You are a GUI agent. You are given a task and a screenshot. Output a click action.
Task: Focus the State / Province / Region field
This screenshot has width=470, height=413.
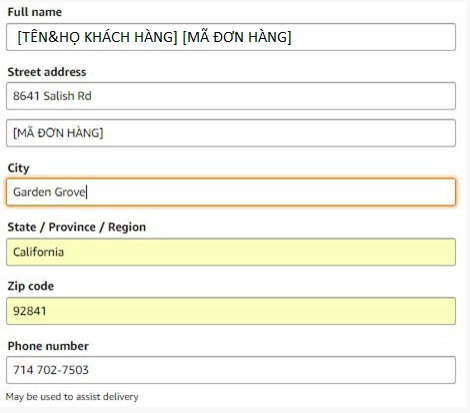[231, 252]
